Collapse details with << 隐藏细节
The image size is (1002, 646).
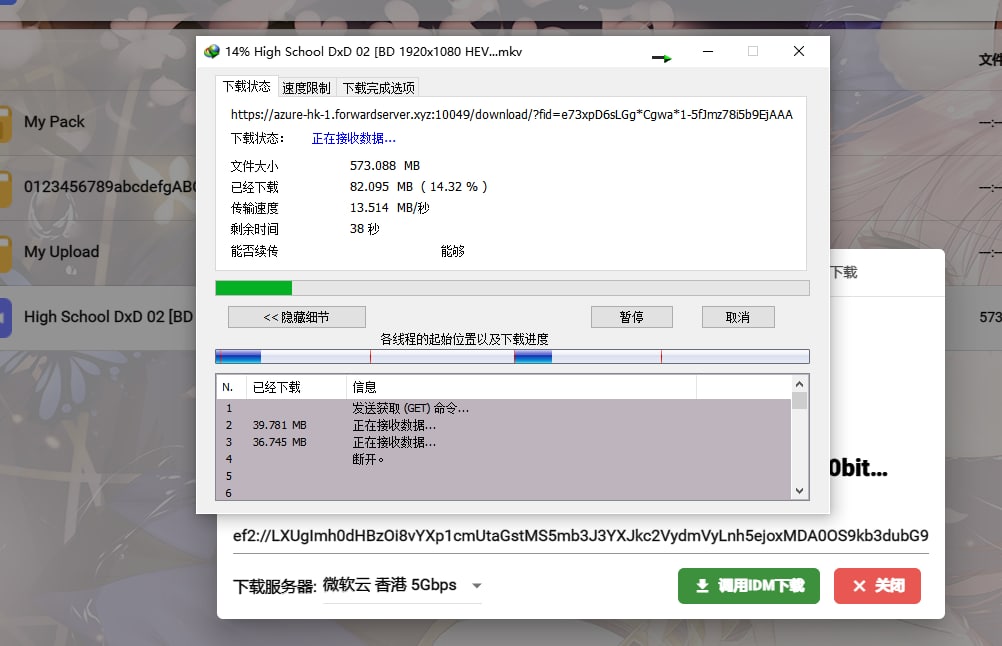click(x=296, y=317)
